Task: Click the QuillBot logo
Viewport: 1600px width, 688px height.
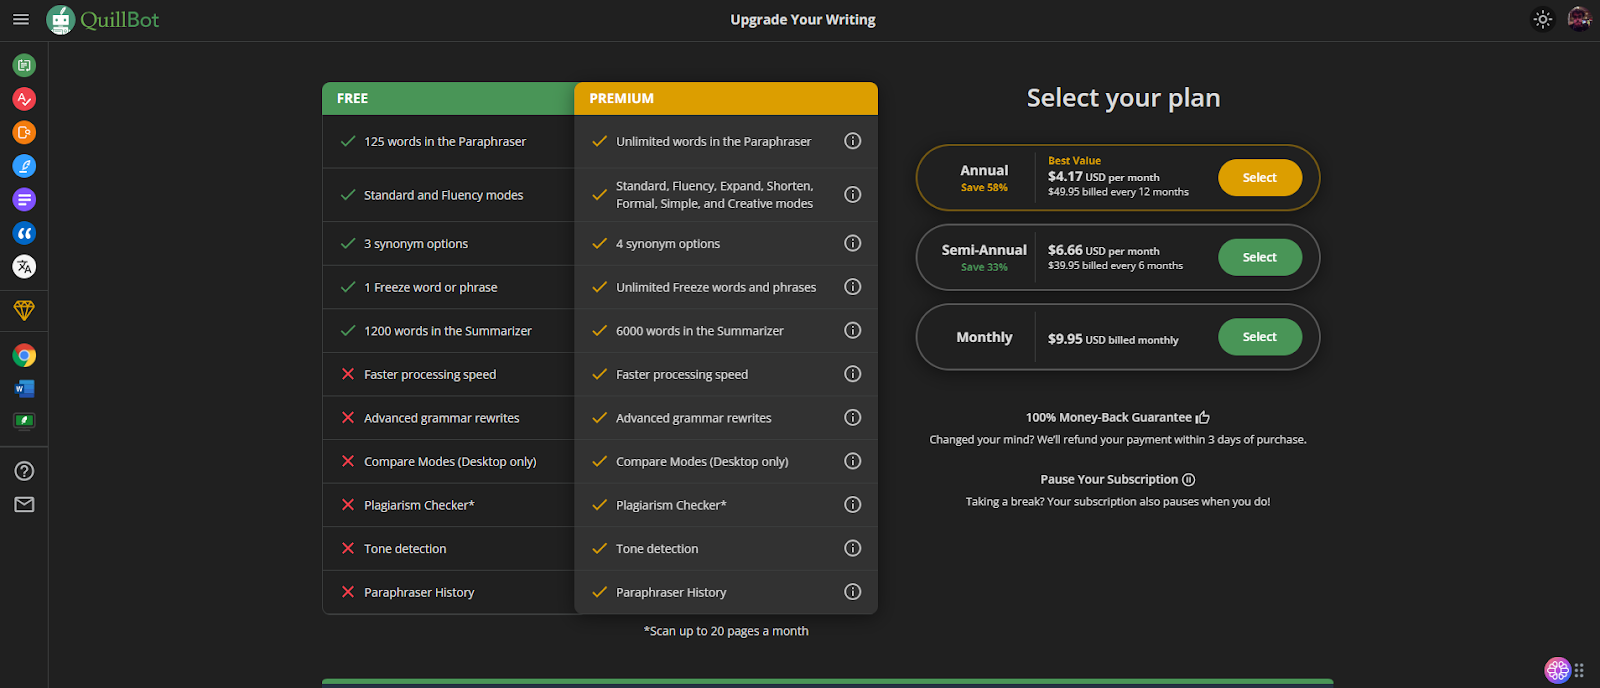Action: (103, 19)
